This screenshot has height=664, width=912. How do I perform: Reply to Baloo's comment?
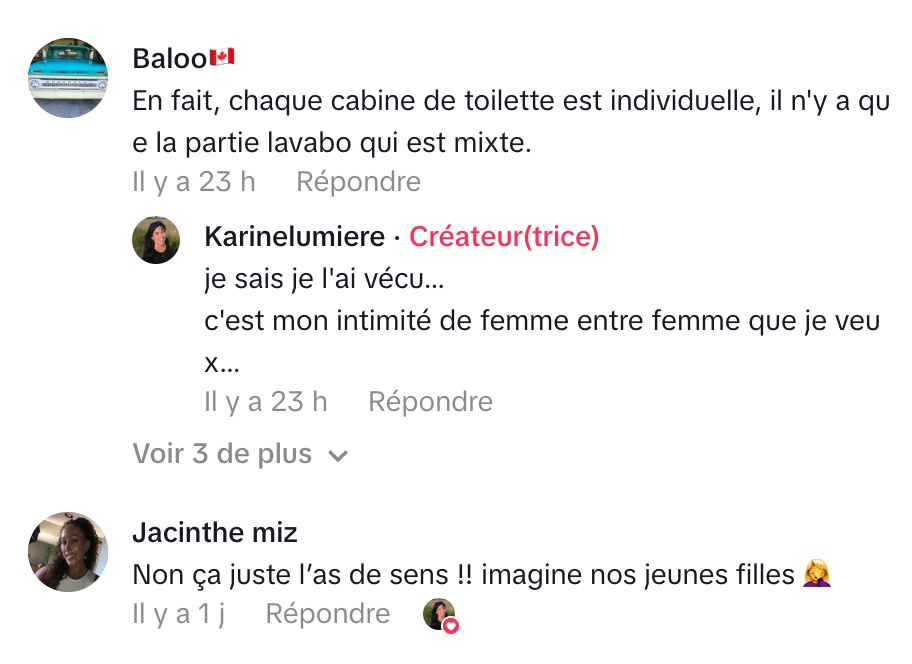tap(358, 182)
